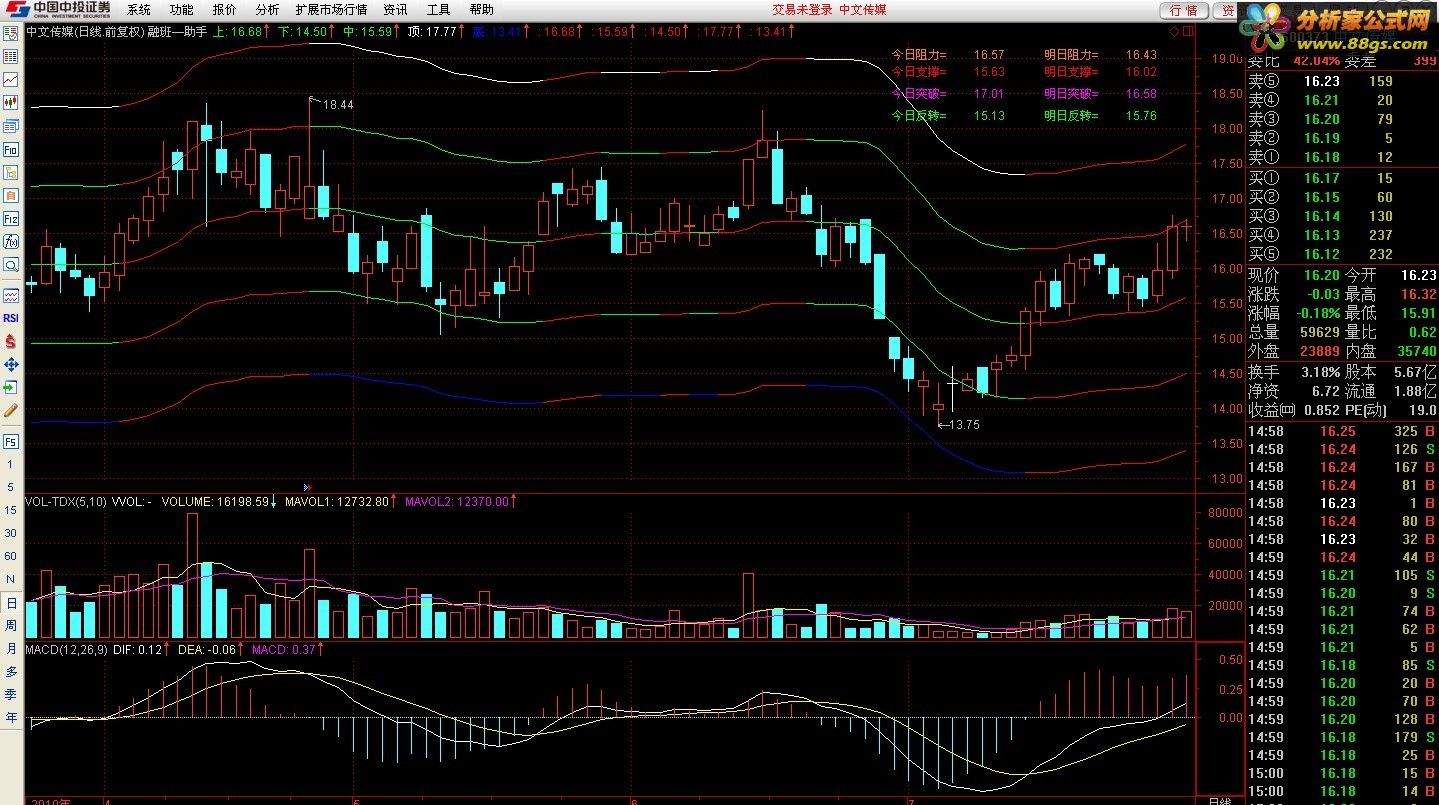Click the small blue triangle marker below main chart

pos(307,487)
